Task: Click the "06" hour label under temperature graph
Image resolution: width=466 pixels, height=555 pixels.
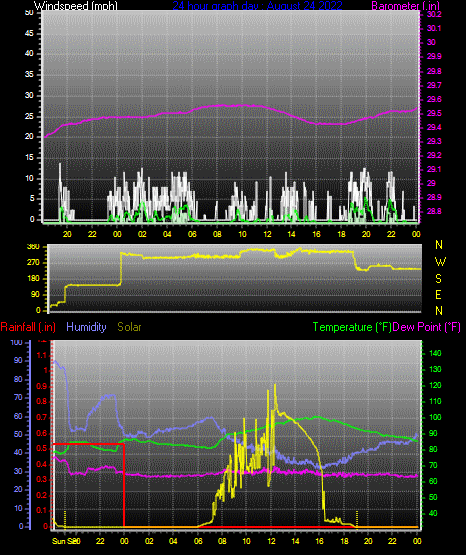Action: pyautogui.click(x=198, y=541)
